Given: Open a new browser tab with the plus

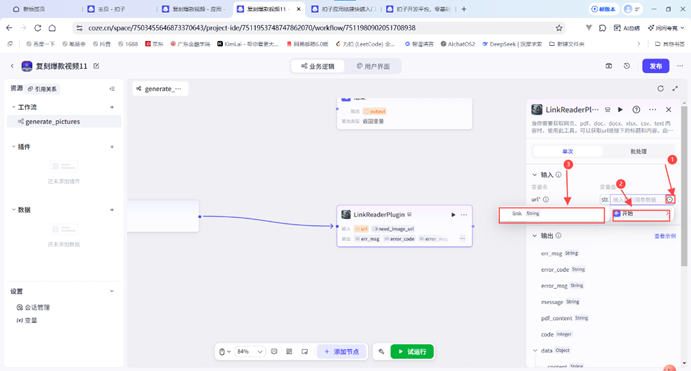Looking at the screenshot, I should tap(464, 9).
